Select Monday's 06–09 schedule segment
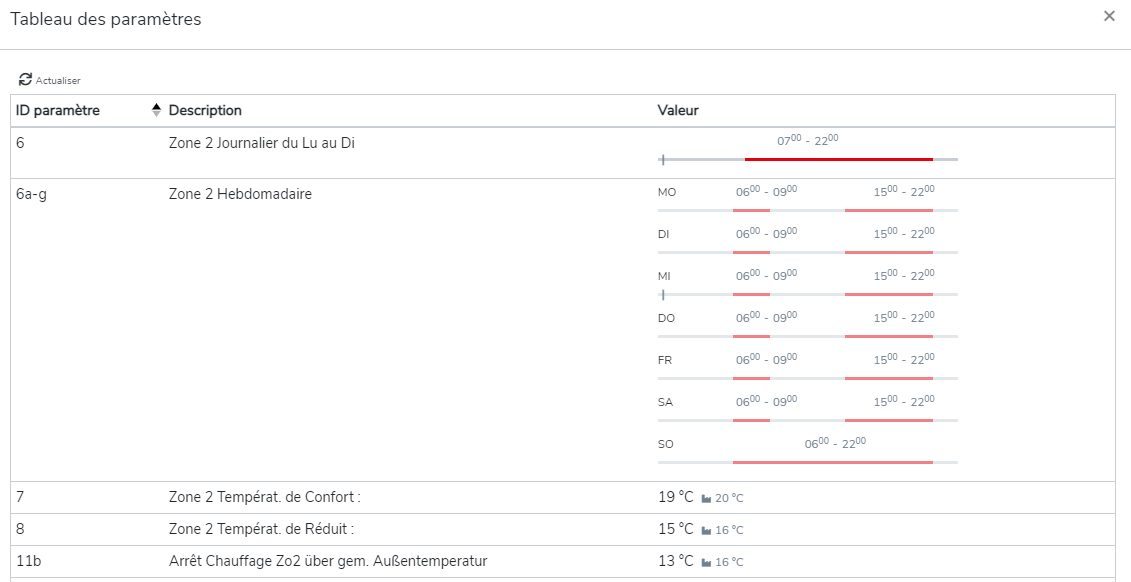This screenshot has height=582, width=1131. [x=751, y=210]
